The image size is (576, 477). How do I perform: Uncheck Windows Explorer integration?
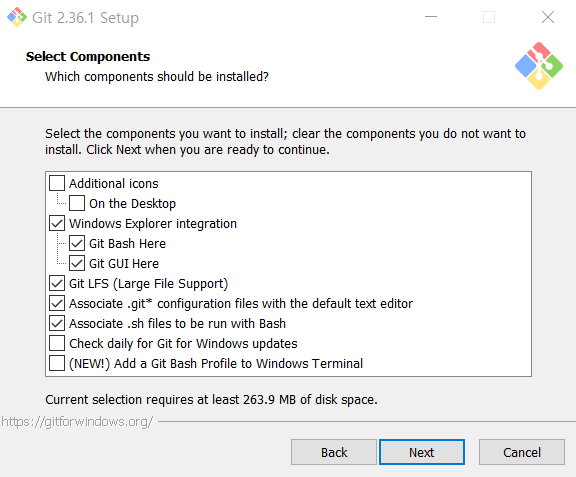(x=57, y=223)
